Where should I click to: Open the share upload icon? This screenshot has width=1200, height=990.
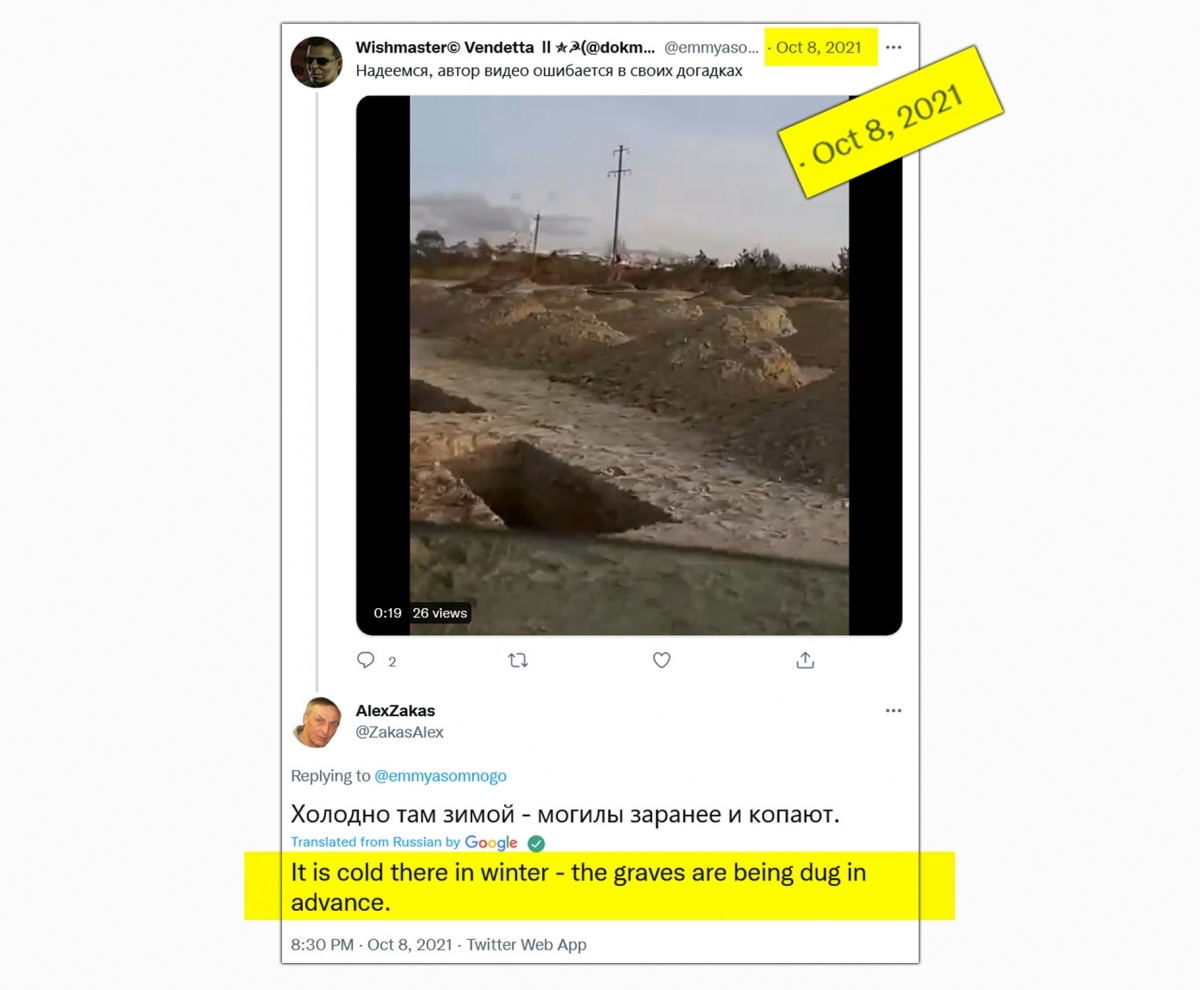[805, 660]
